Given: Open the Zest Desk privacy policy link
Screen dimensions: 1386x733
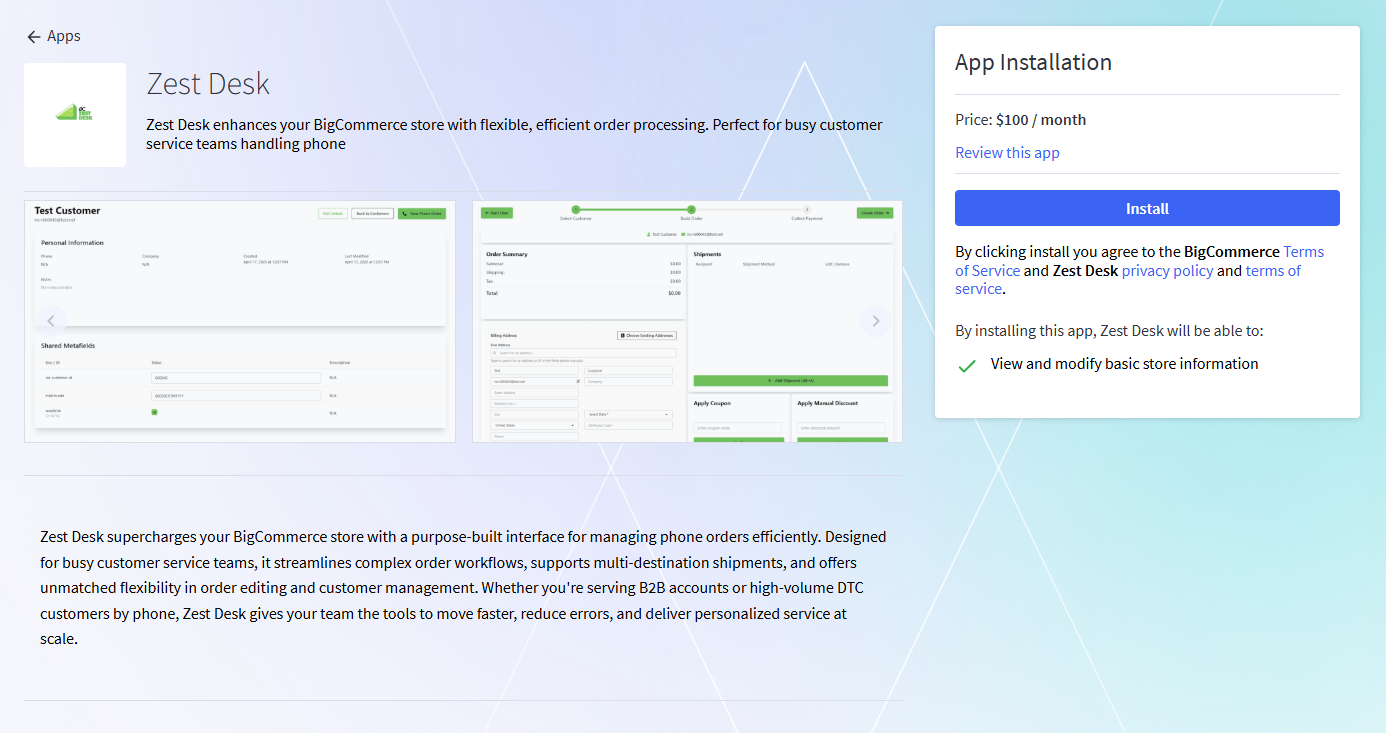Looking at the screenshot, I should point(1167,271).
